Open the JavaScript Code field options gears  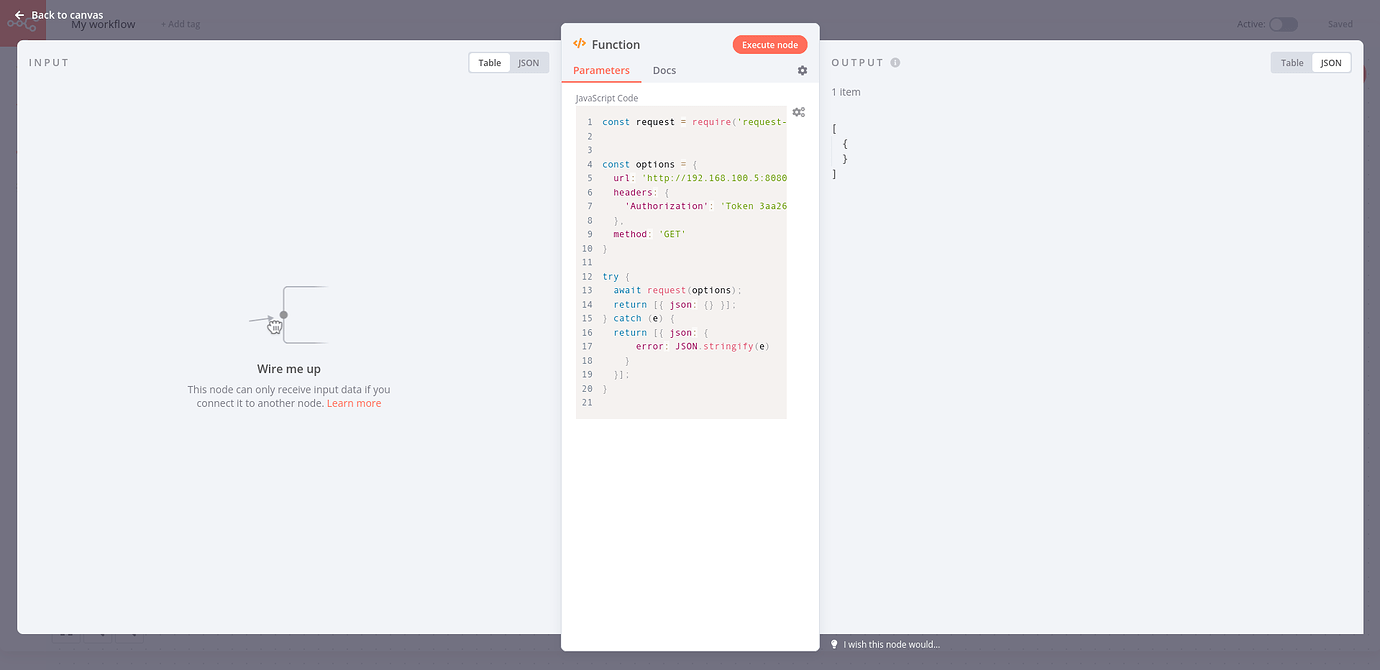click(x=798, y=112)
